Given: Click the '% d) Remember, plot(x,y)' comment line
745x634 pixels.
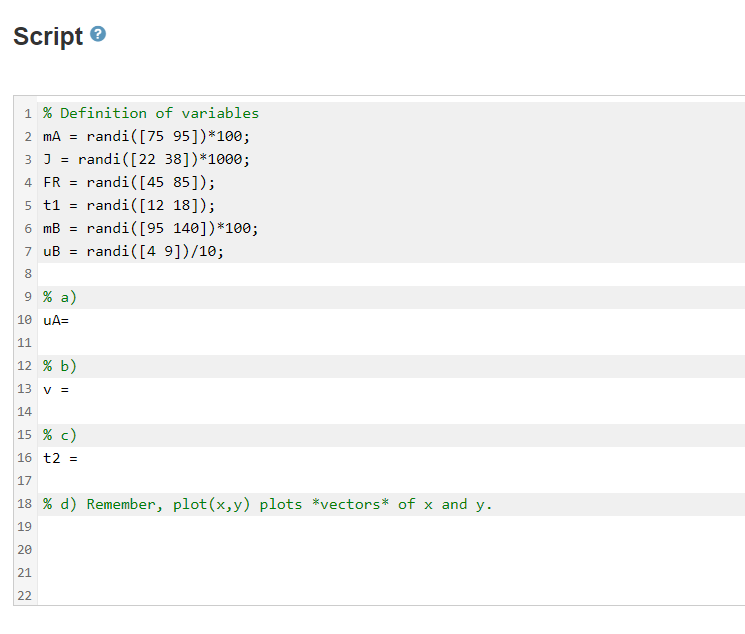Looking at the screenshot, I should (x=267, y=504).
